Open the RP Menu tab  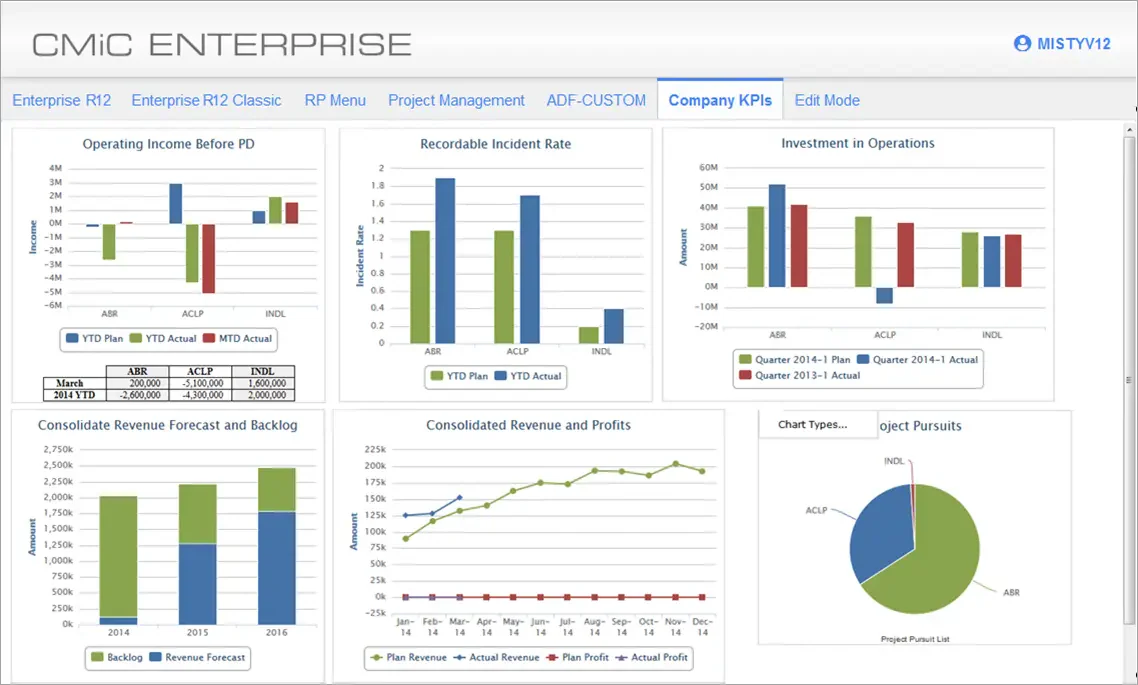coord(335,100)
